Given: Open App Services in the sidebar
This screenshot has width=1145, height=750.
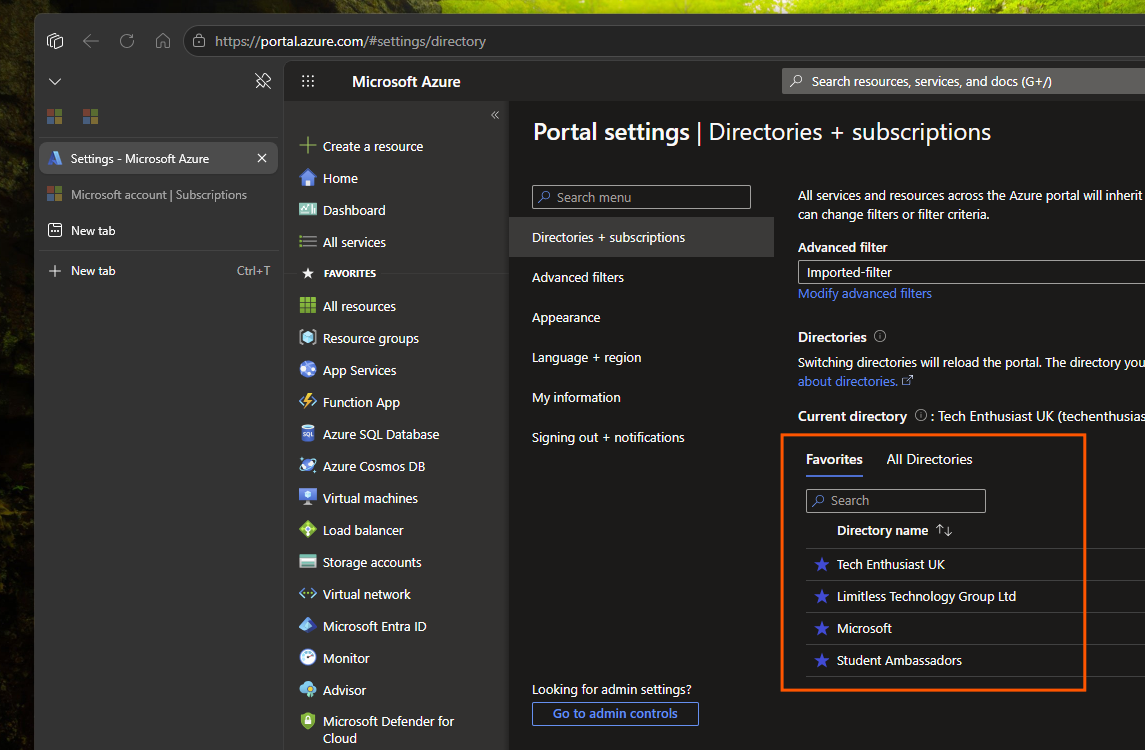Looking at the screenshot, I should (x=359, y=370).
